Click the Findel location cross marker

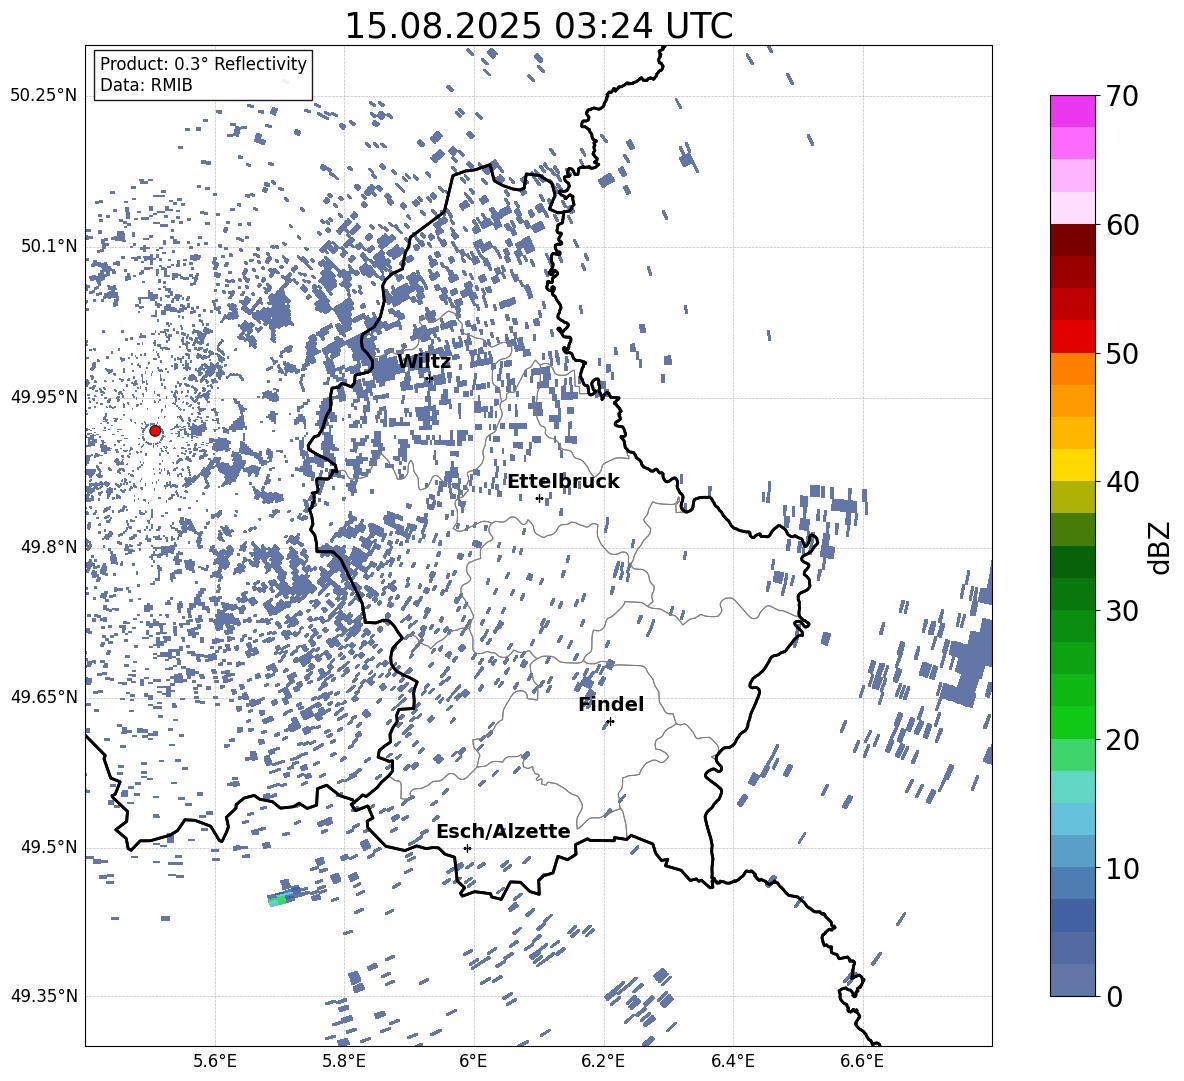(610, 722)
